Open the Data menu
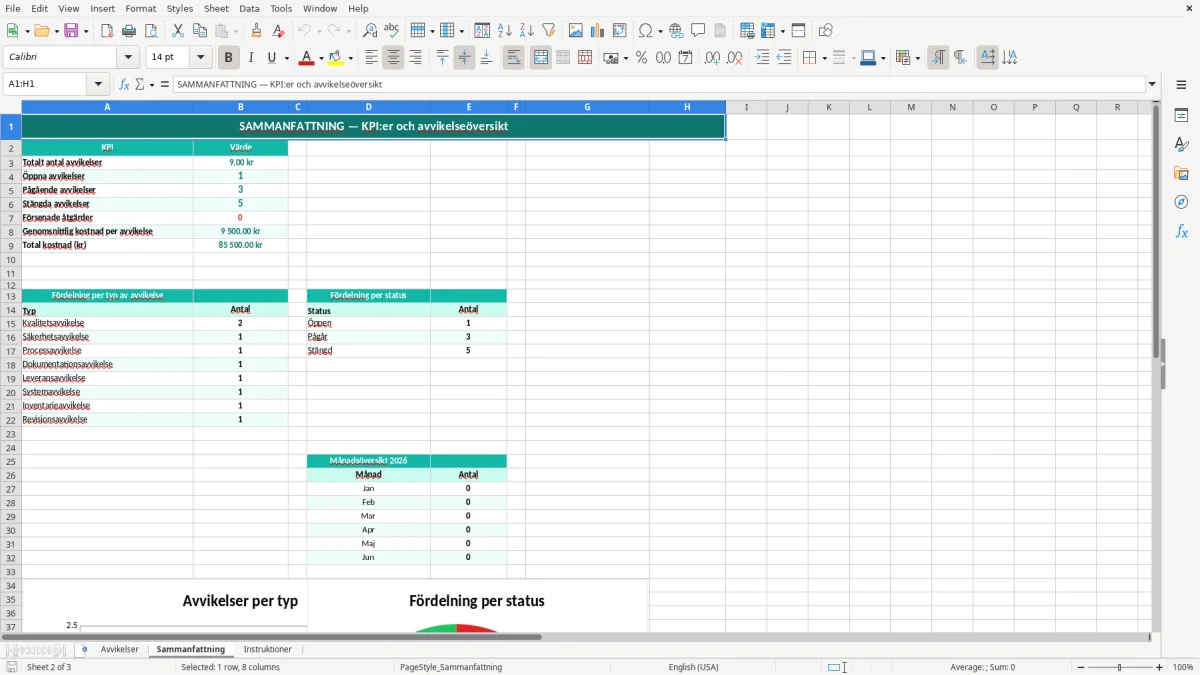Image resolution: width=1200 pixels, height=675 pixels. [x=249, y=8]
